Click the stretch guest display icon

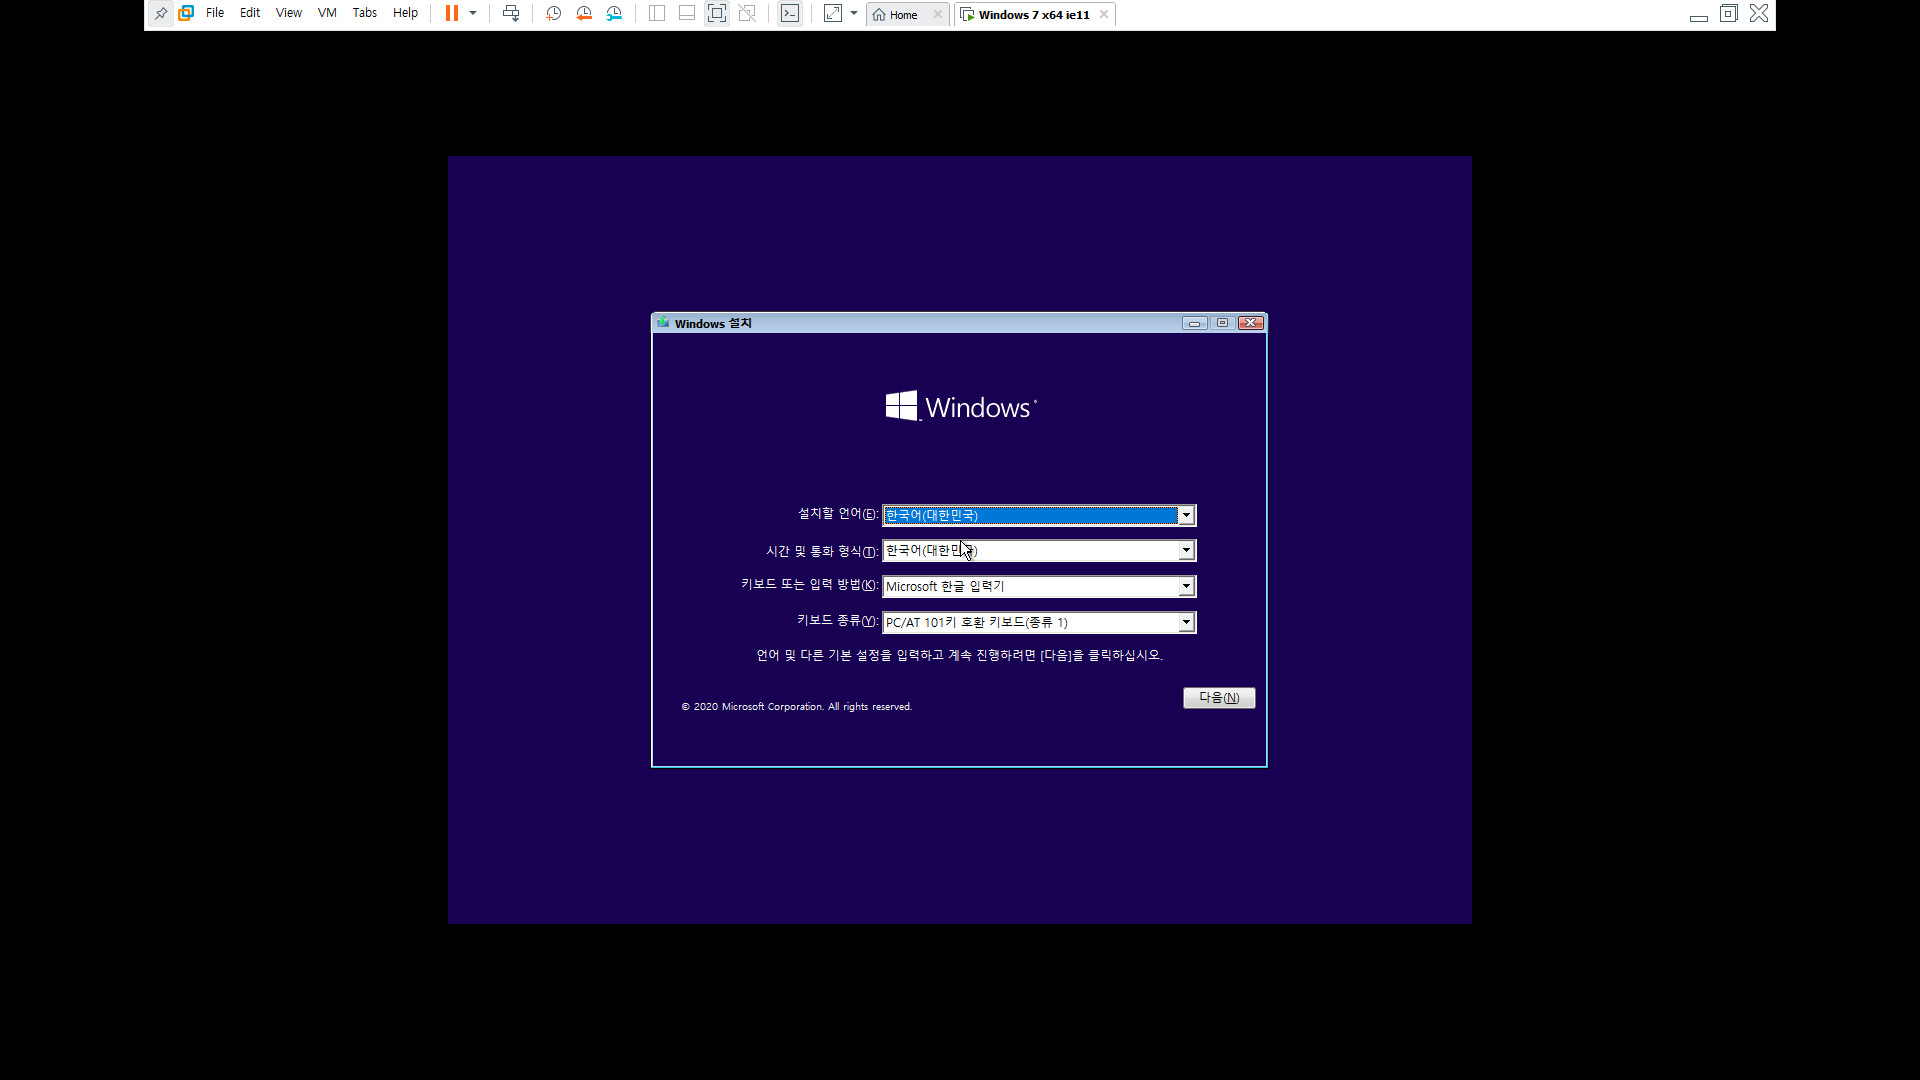point(833,14)
